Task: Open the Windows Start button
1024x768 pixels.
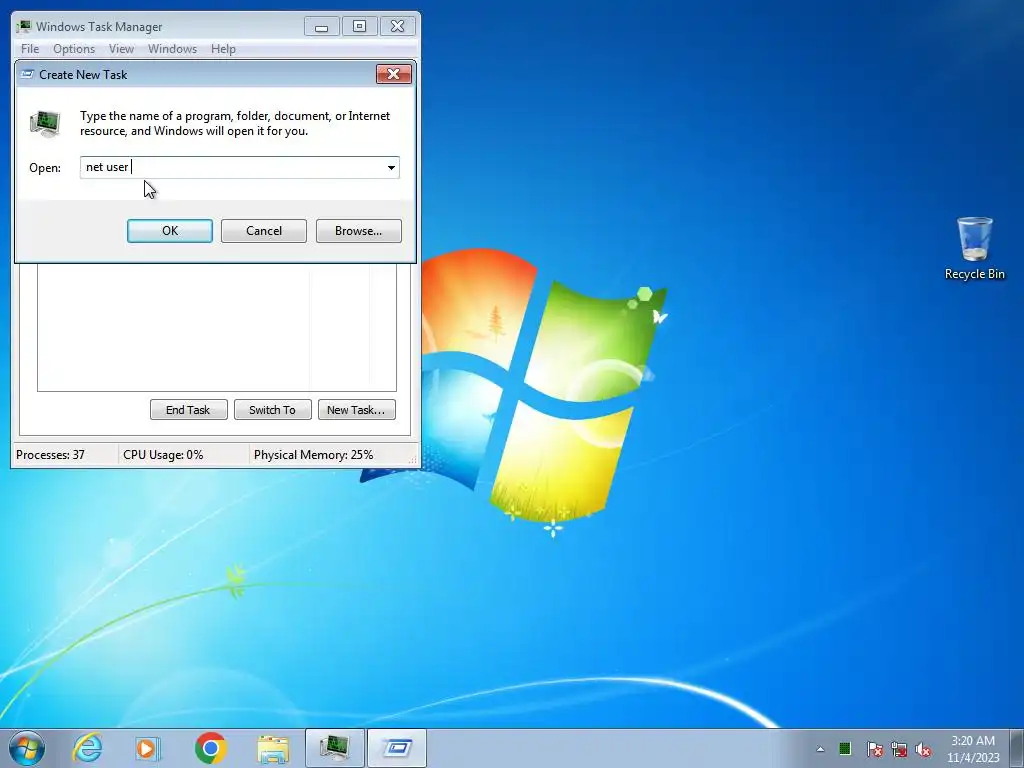Action: (x=27, y=748)
